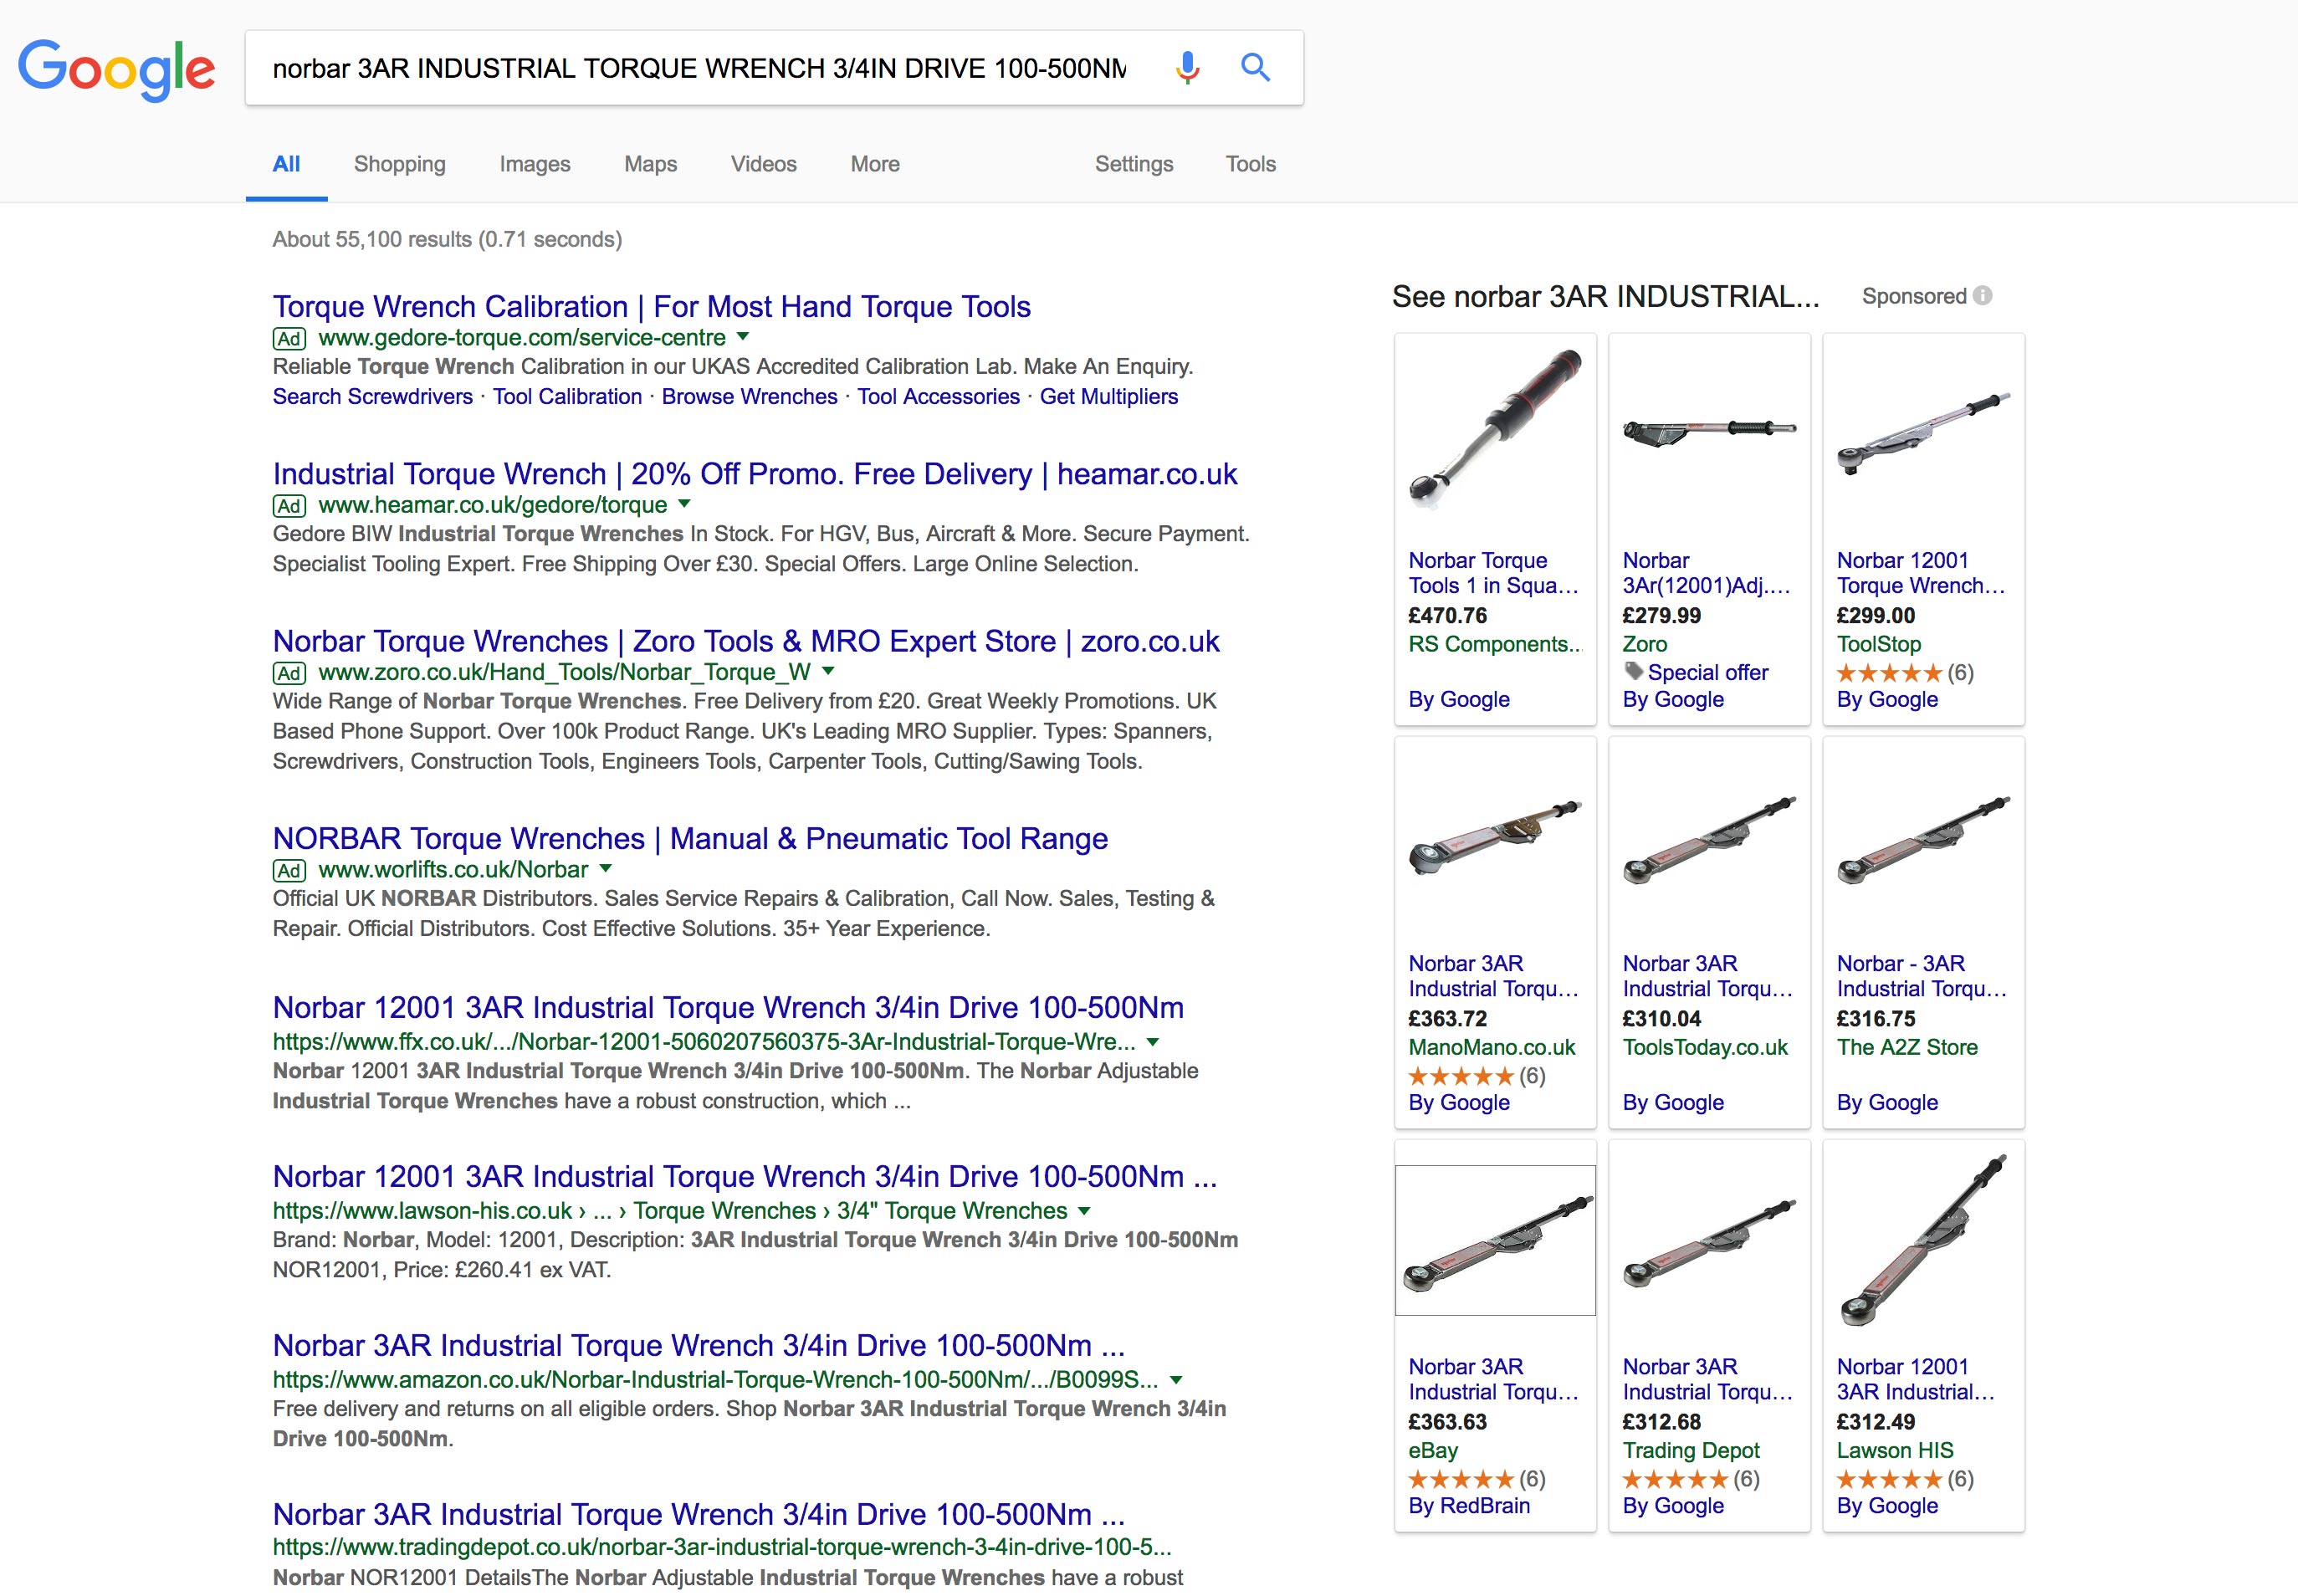Click the Get Multipliers sitelink
The width and height of the screenshot is (2298, 1596).
click(x=1109, y=397)
